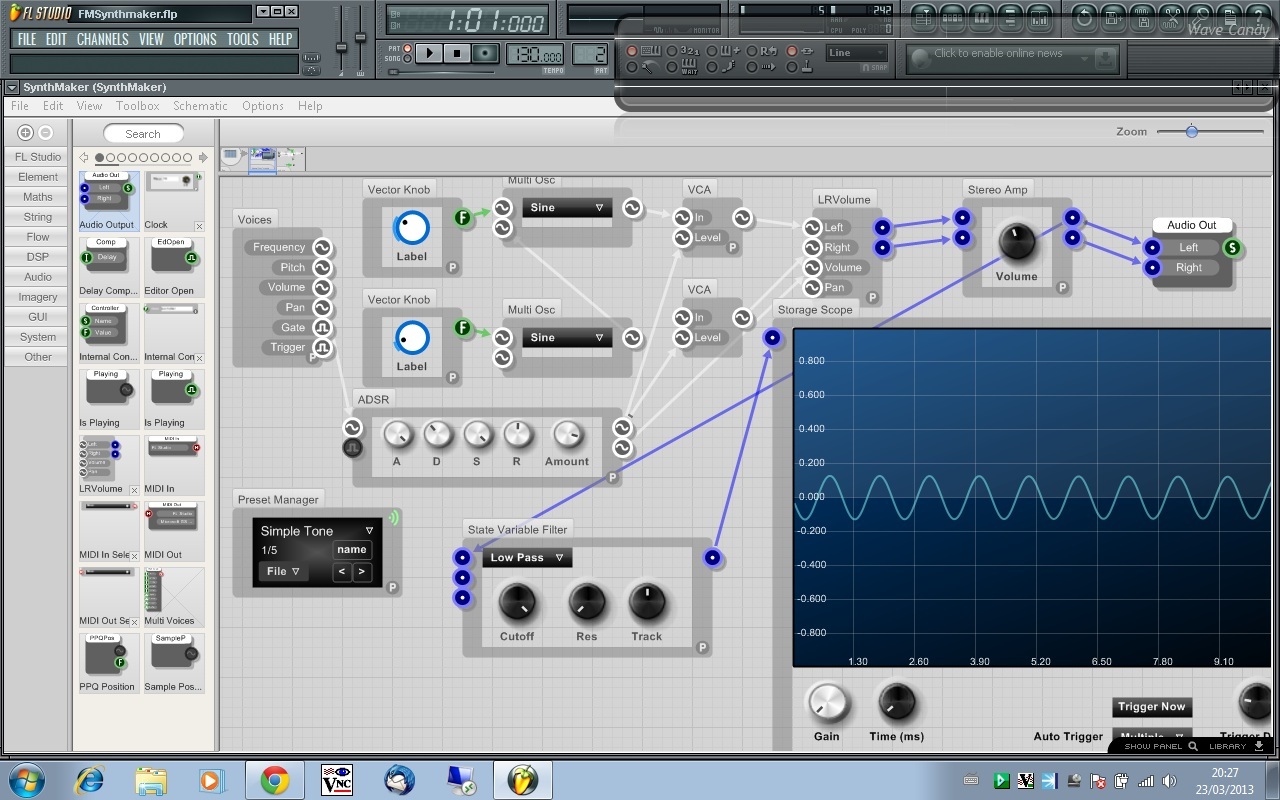This screenshot has height=800, width=1280.
Task: Click the Trigger Now button
Action: [x=1151, y=707]
